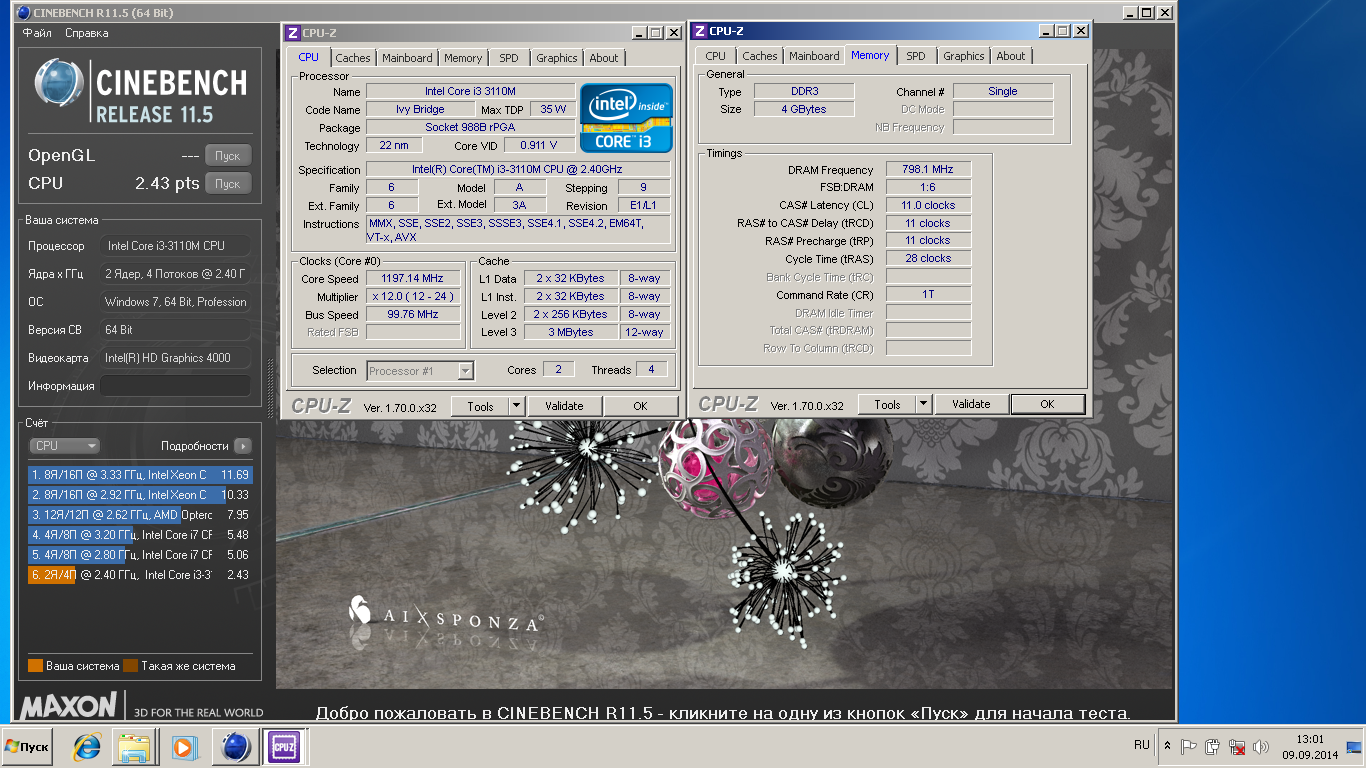Click Tools button in left CPU-Z
1366x768 pixels.
pos(480,406)
